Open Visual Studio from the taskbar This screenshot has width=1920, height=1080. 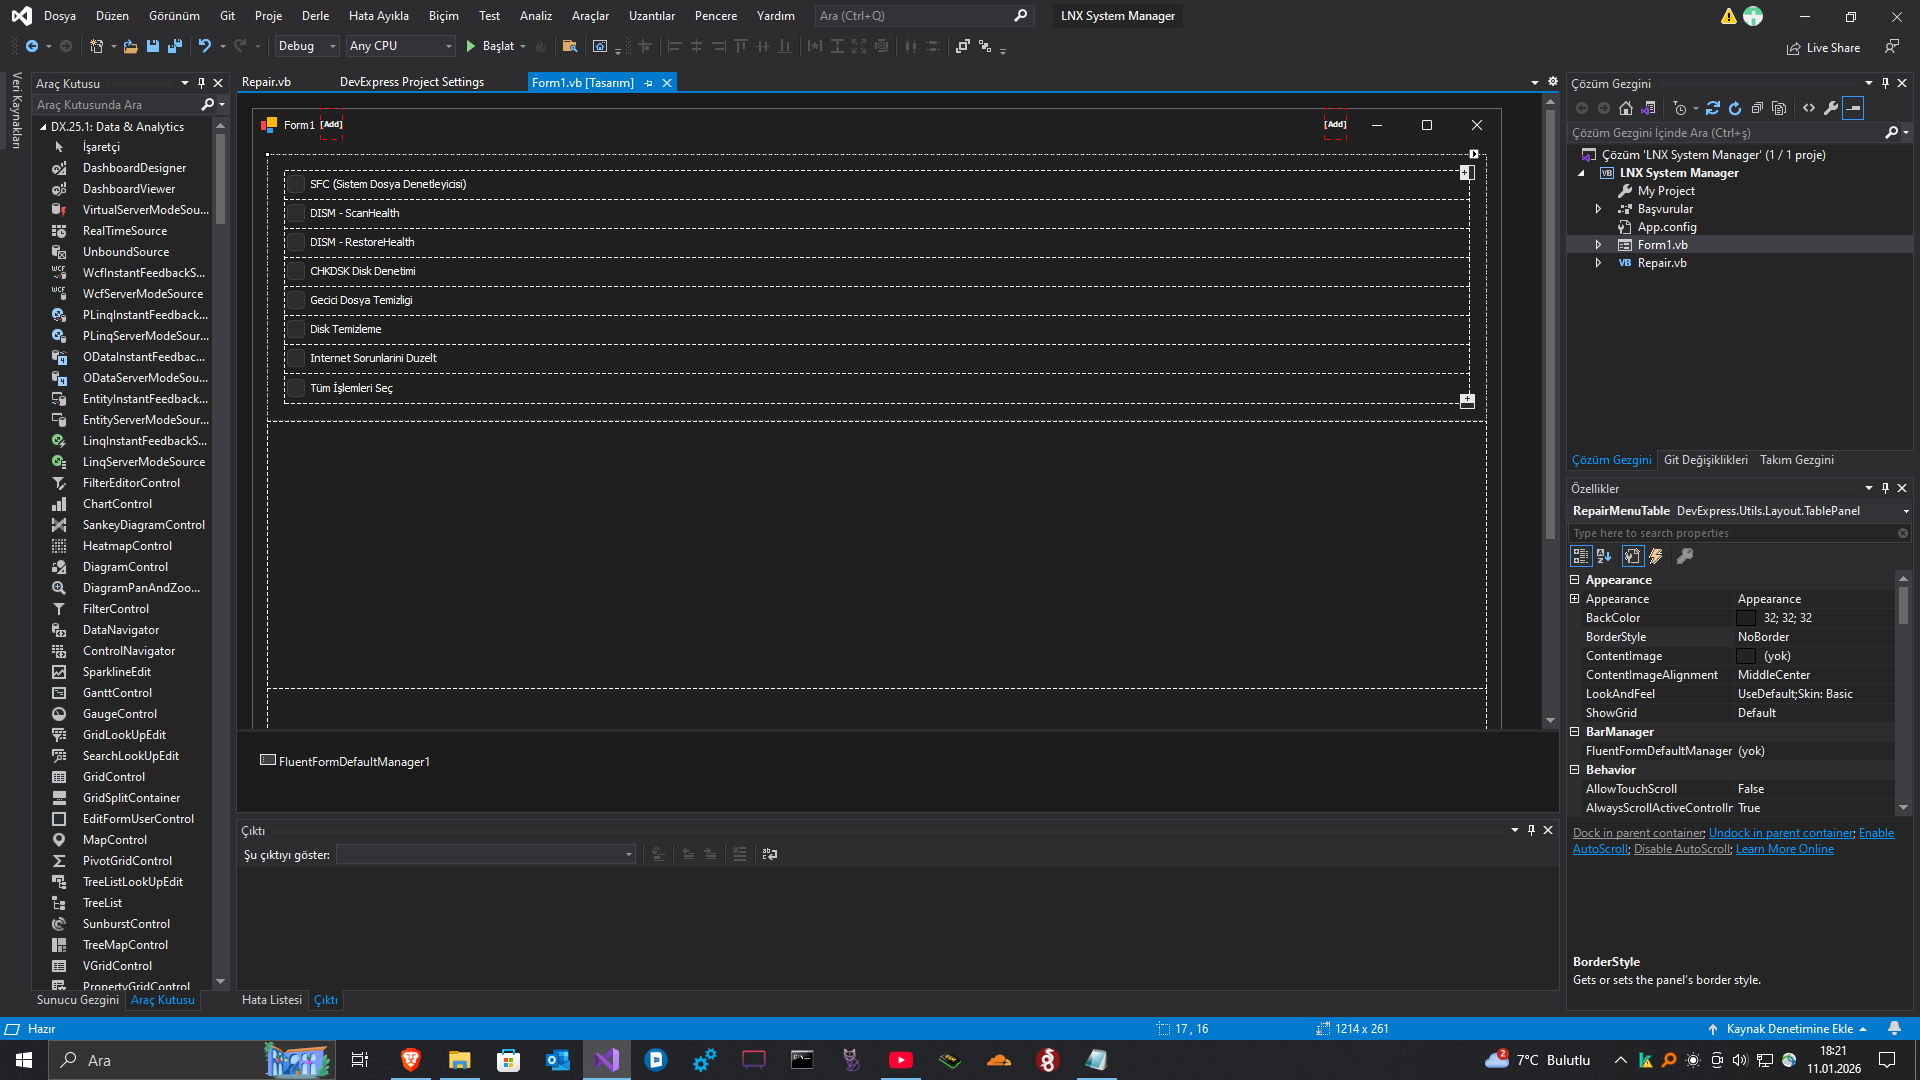(x=607, y=1060)
